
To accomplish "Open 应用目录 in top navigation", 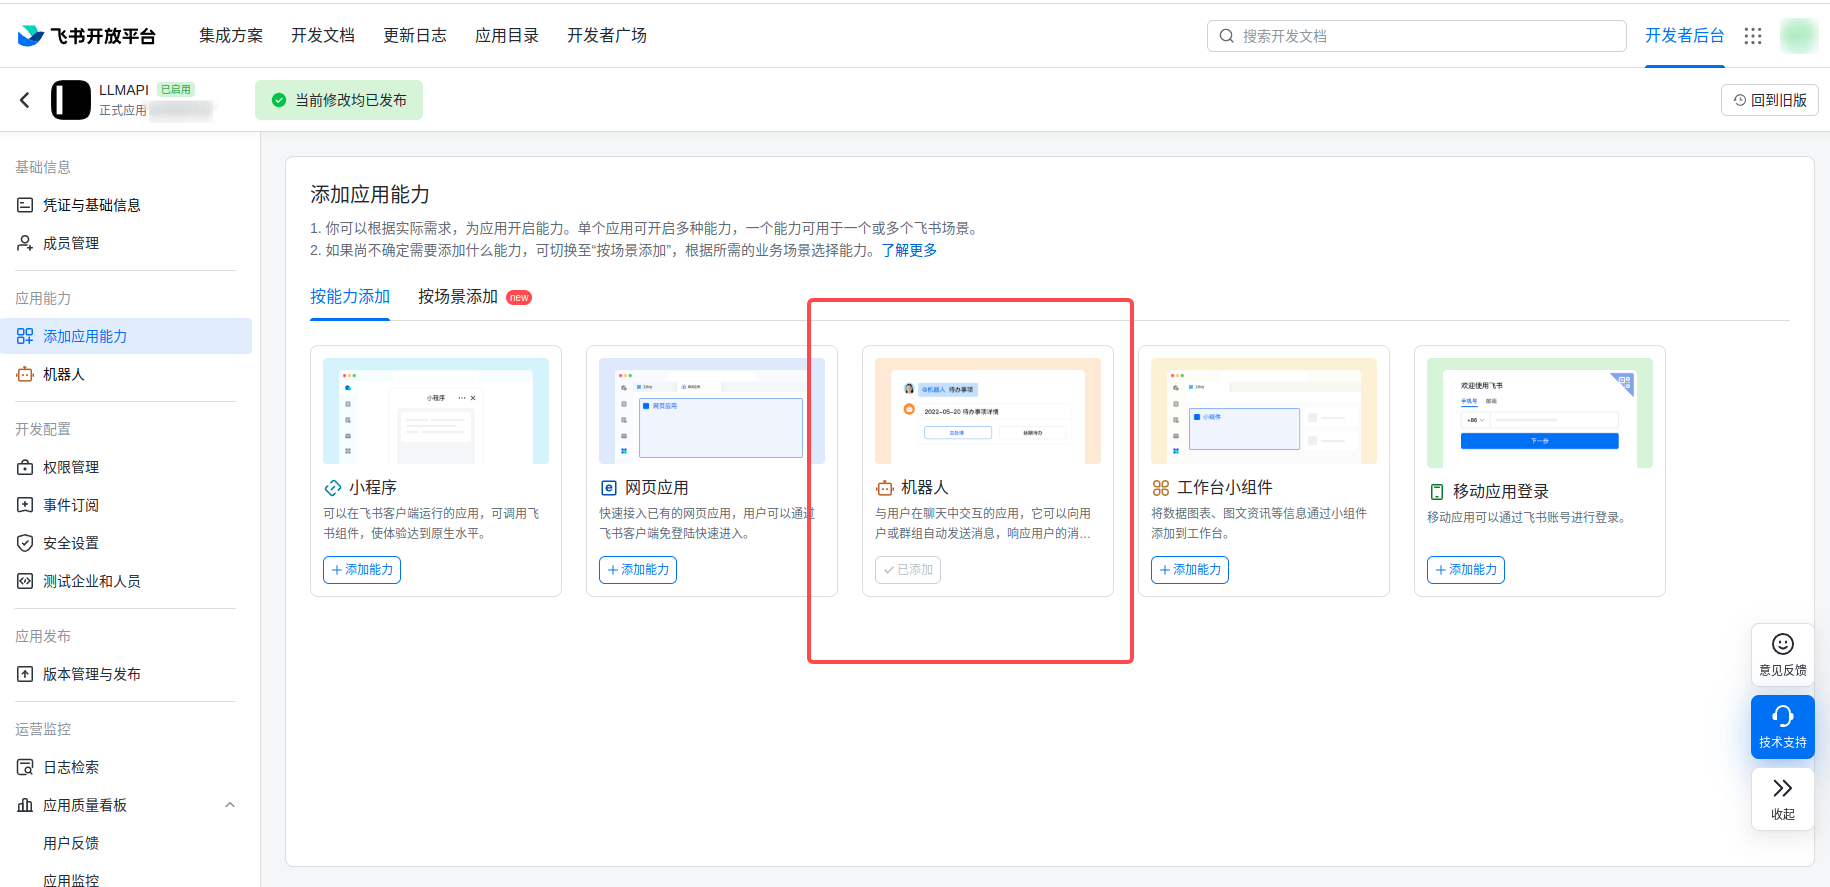I will (507, 36).
